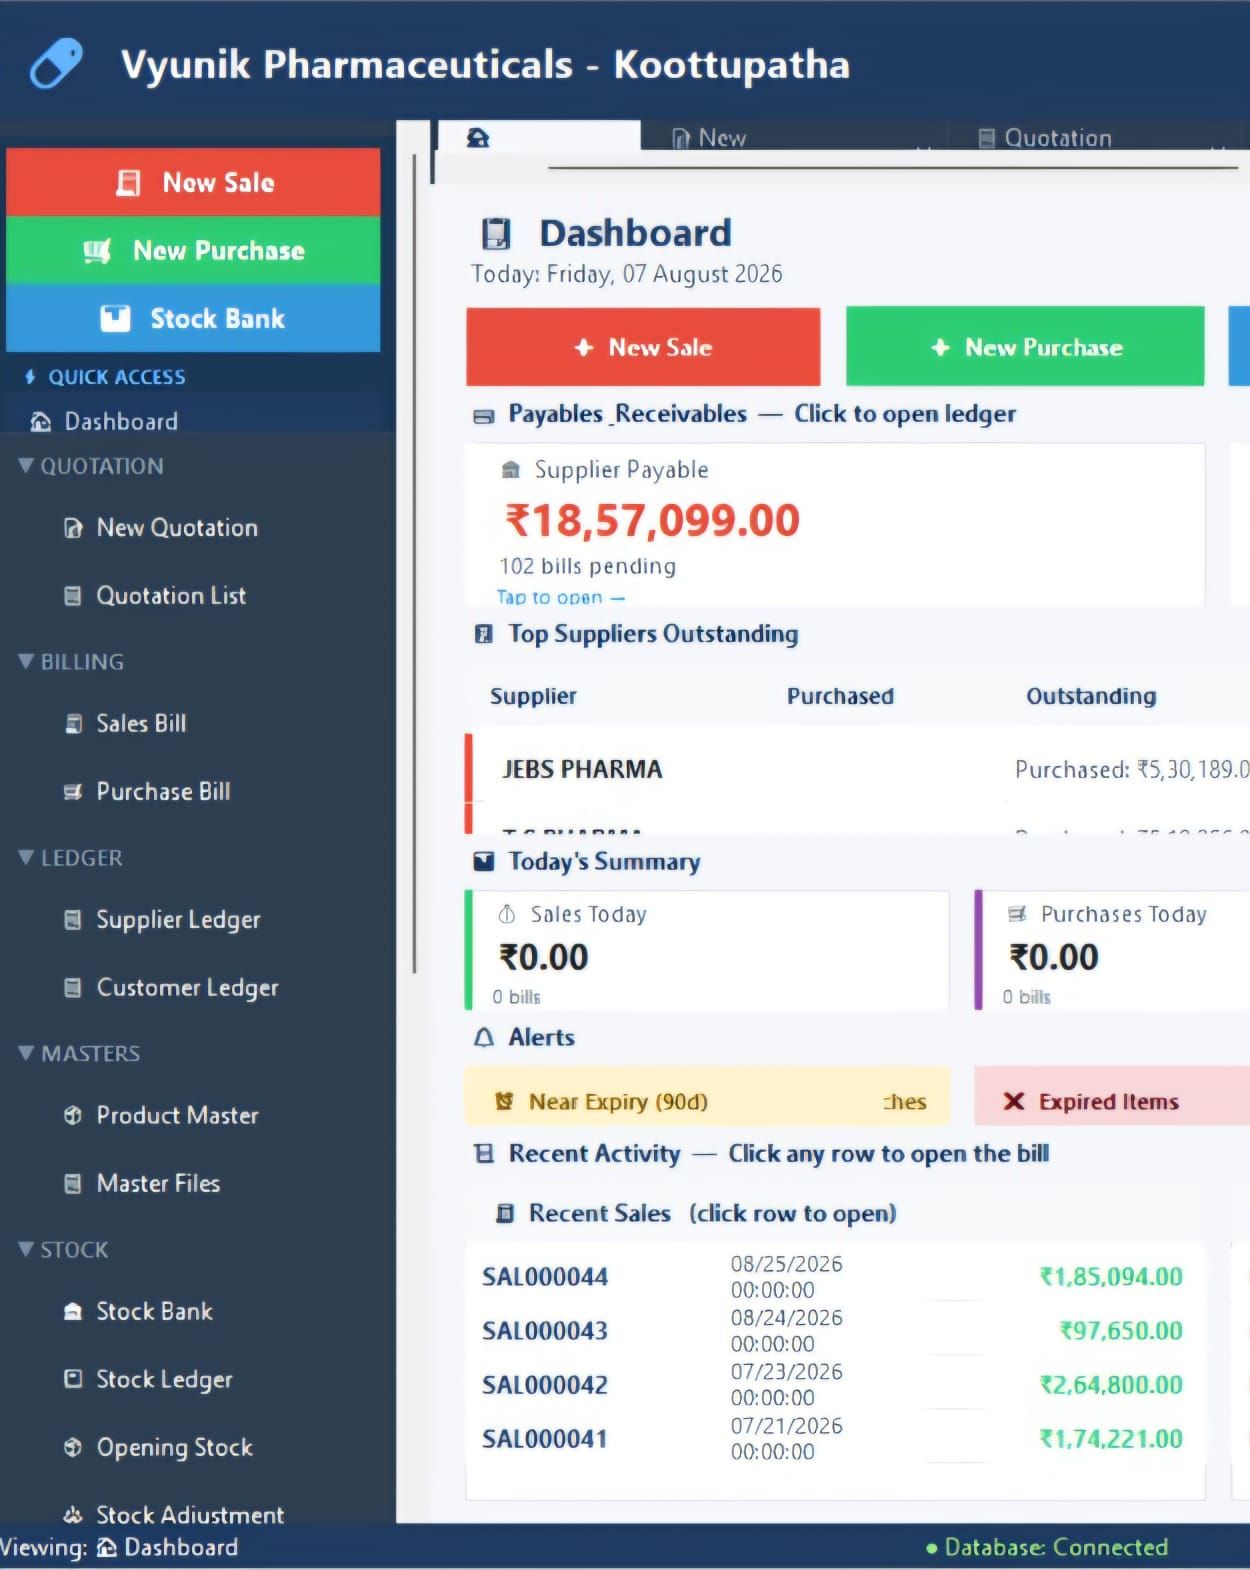
Task: Click the Purchased column header
Action: [x=840, y=696]
